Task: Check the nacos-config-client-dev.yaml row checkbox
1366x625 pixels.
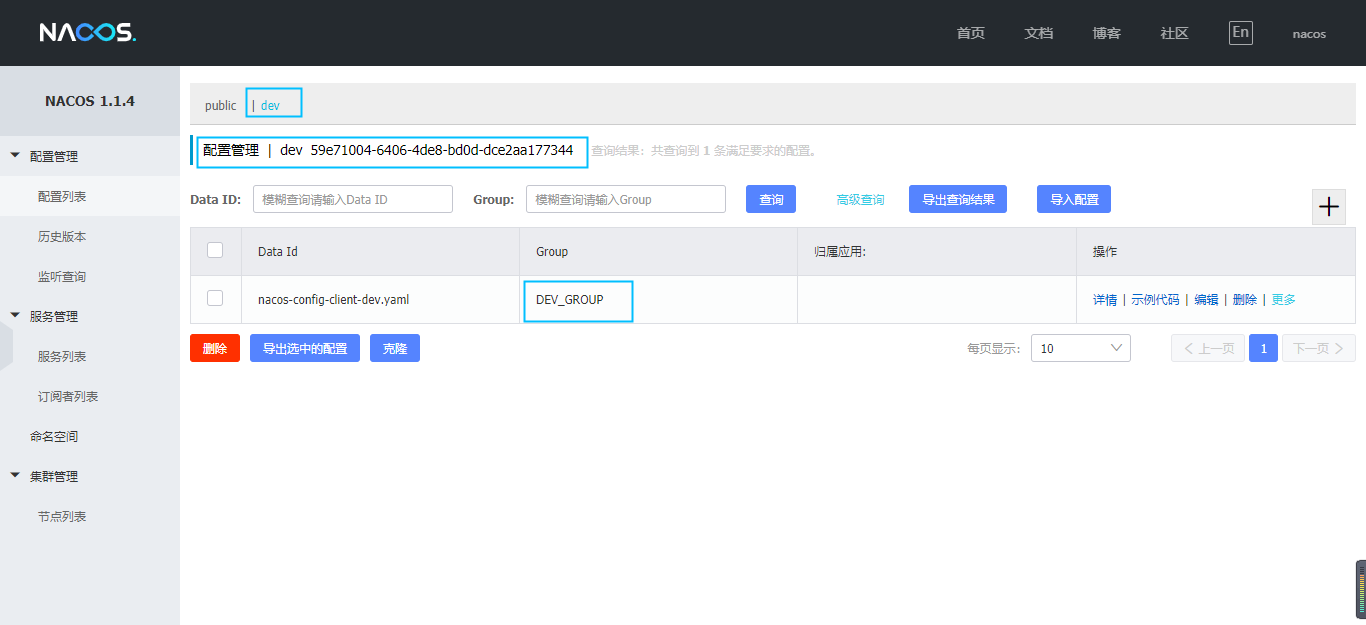Action: coord(215,298)
